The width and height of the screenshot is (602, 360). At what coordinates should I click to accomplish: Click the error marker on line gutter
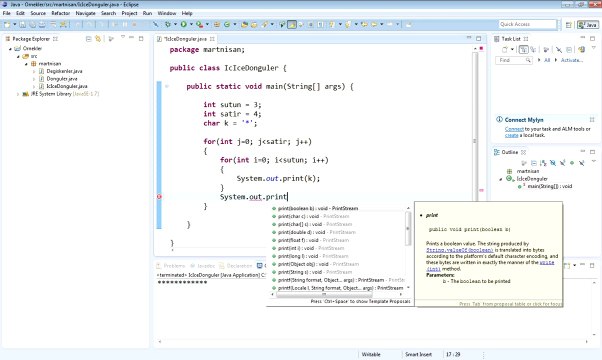(159, 197)
